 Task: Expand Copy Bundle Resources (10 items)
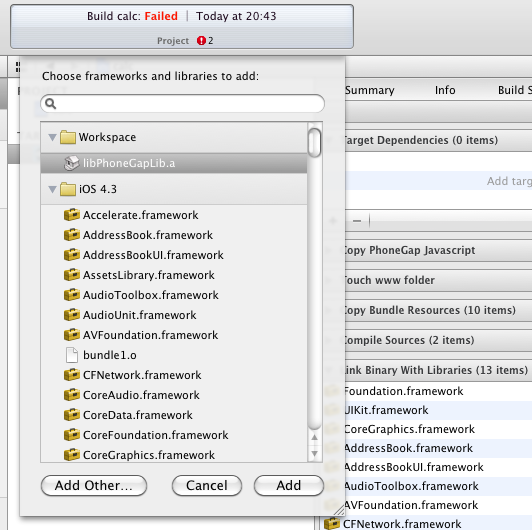[328, 310]
